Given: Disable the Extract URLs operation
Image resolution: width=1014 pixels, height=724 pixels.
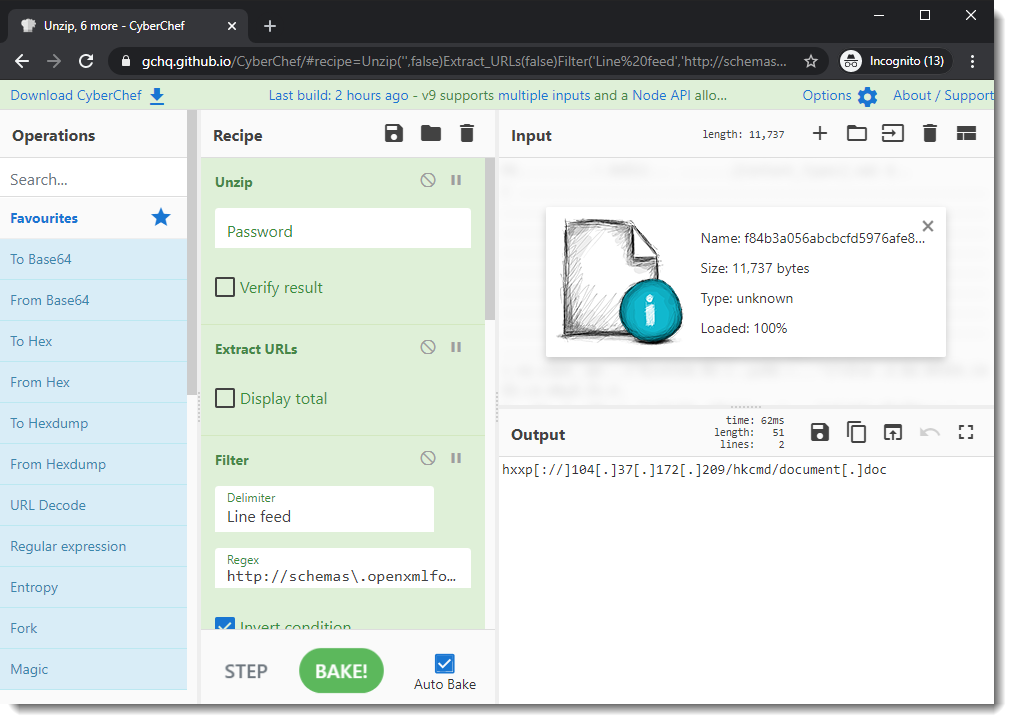Looking at the screenshot, I should pyautogui.click(x=428, y=347).
